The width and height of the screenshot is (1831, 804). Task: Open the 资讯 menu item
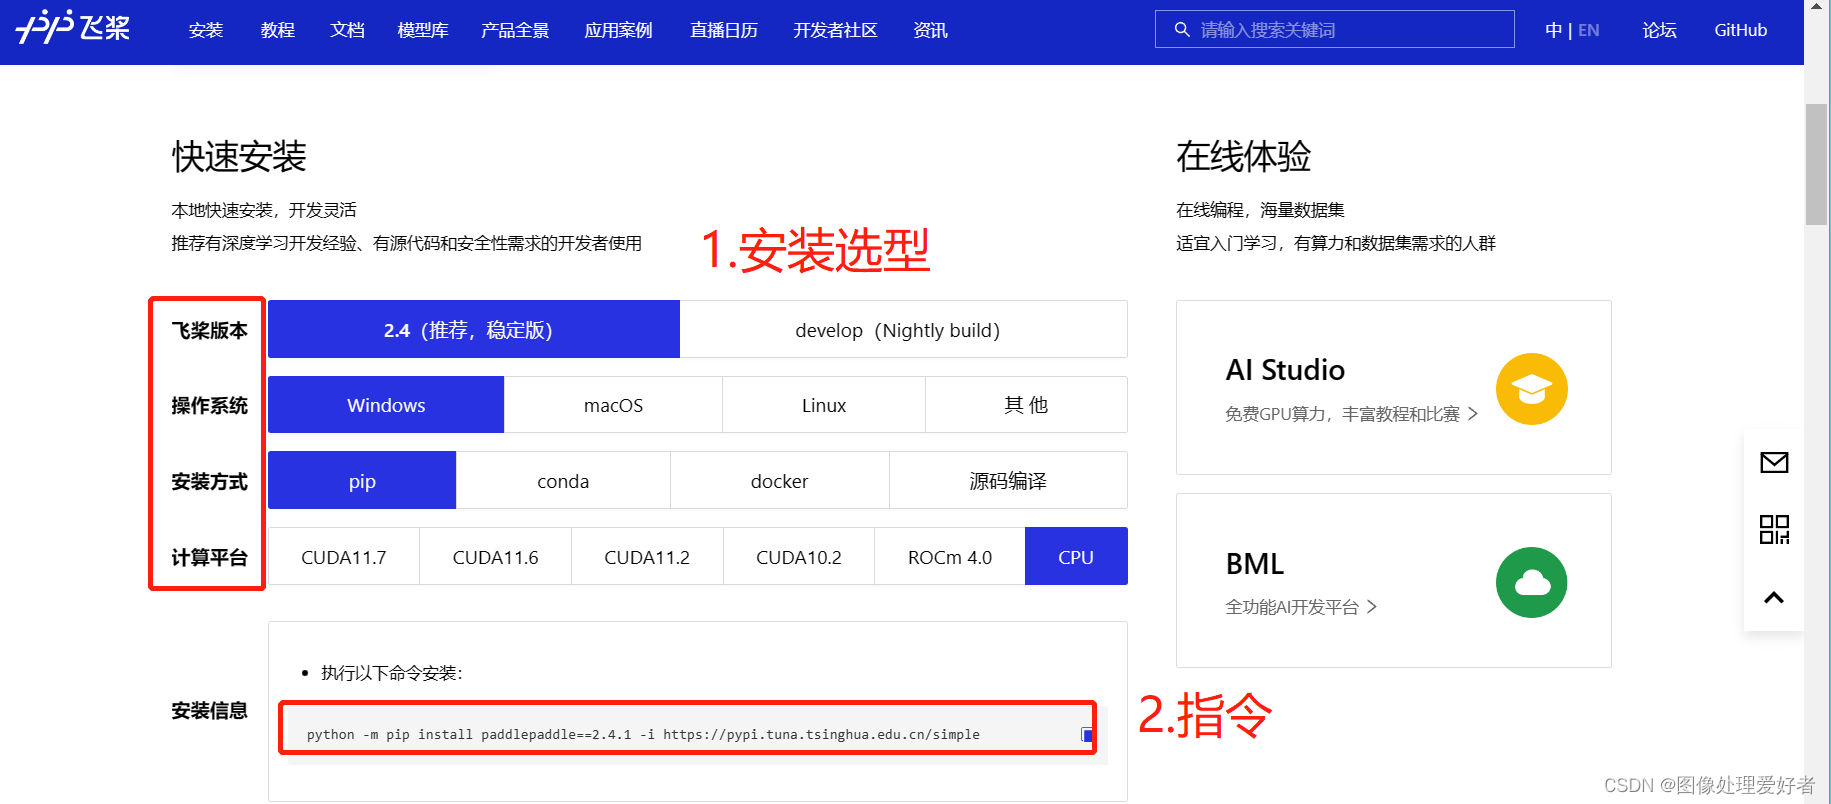point(930,30)
